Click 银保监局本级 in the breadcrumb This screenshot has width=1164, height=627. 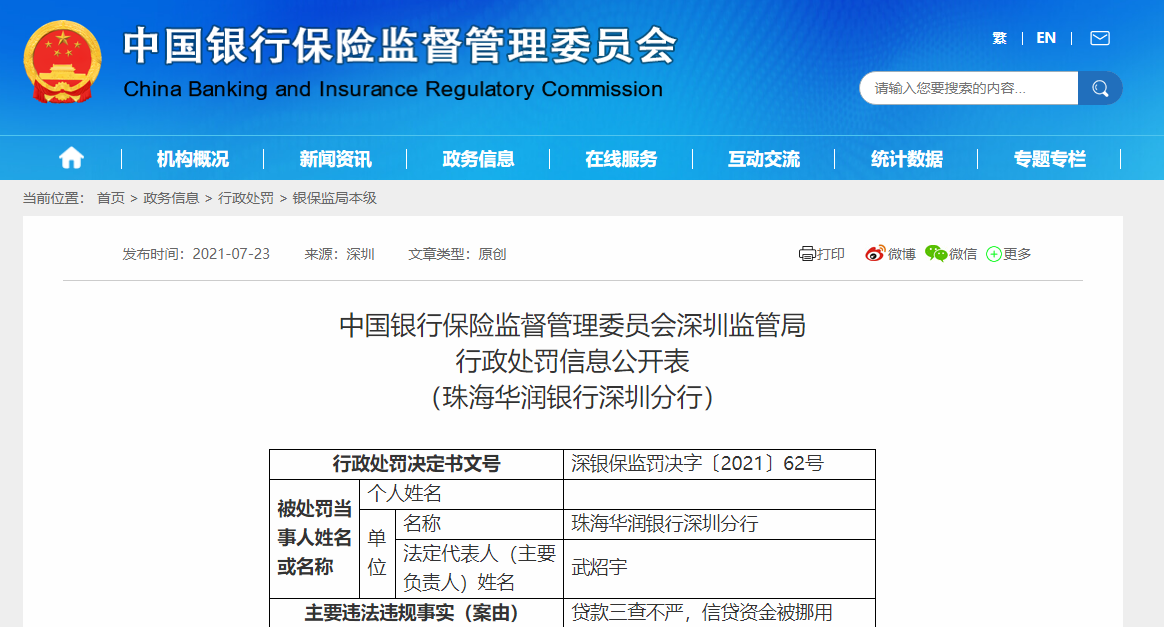tap(335, 198)
